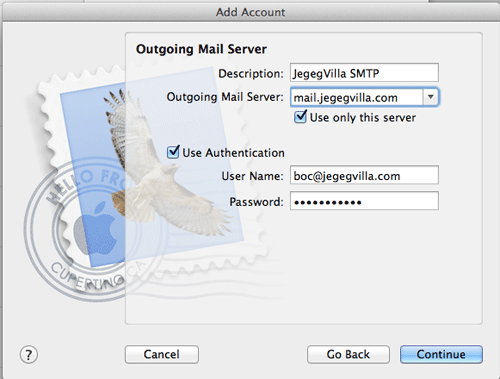Screen dimensions: 500x379
Task: Uncheck the Use Authentication checkbox
Action: tap(173, 152)
